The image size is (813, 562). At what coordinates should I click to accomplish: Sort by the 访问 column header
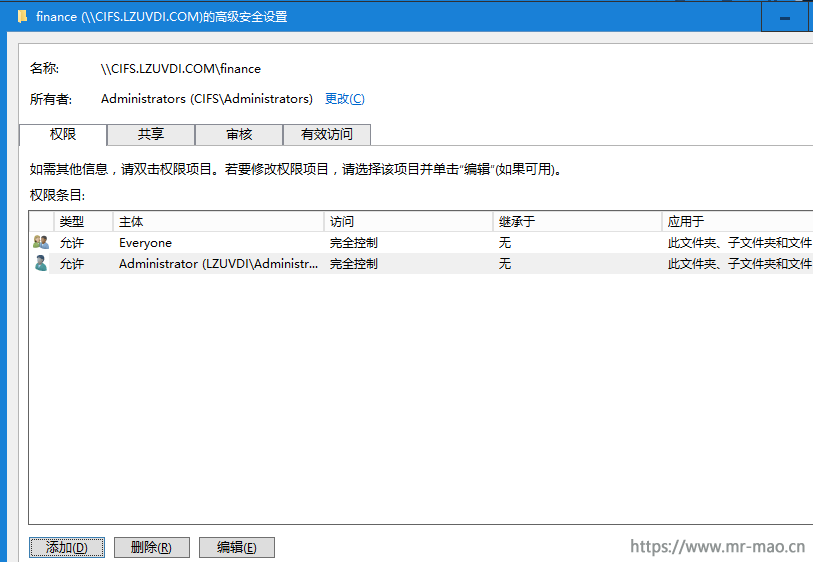[x=408, y=222]
